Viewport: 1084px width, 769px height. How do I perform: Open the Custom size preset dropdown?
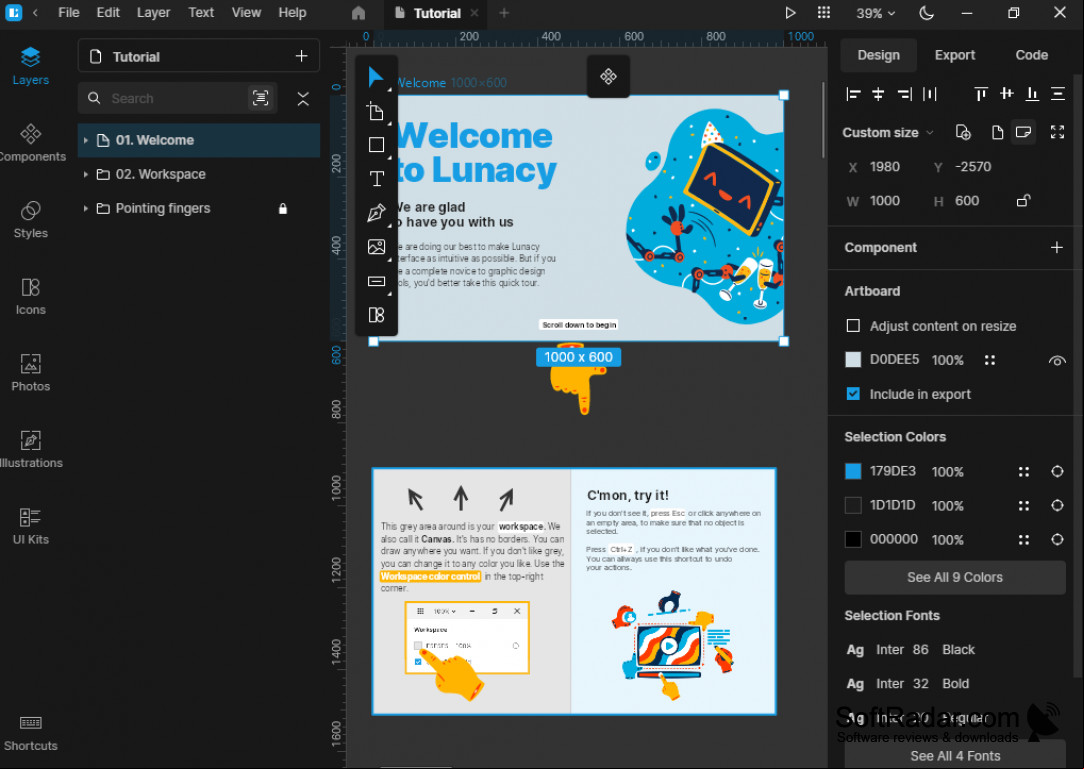[888, 132]
